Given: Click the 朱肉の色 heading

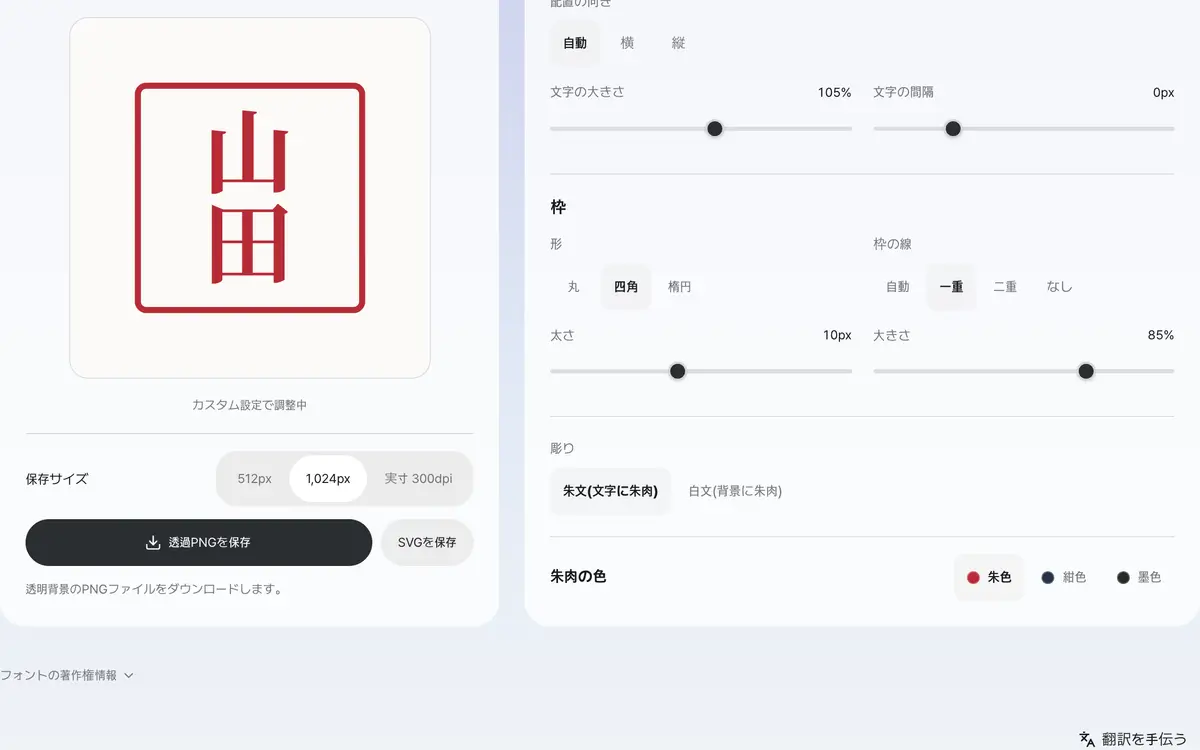Looking at the screenshot, I should 578,577.
